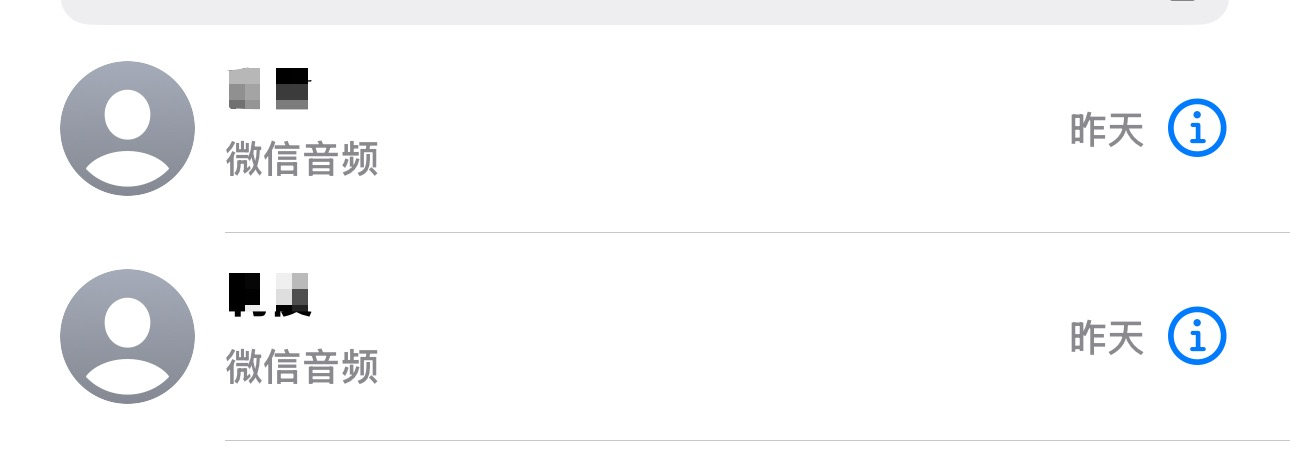Call back the second 微信音频 contact

[x=600, y=338]
